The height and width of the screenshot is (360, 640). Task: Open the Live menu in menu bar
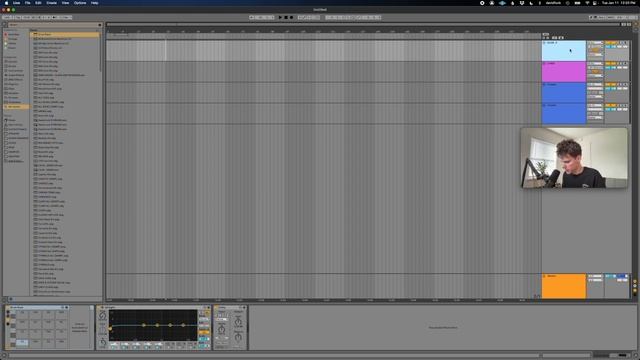coord(17,3)
